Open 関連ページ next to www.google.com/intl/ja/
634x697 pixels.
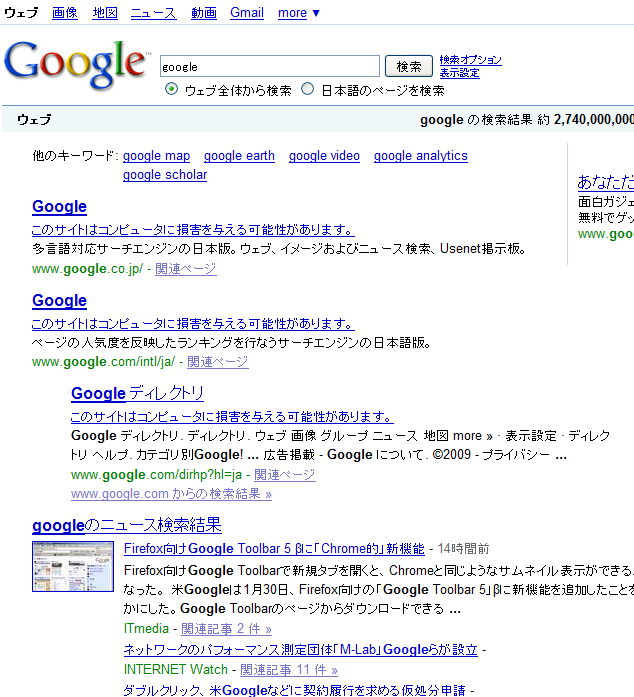pyautogui.click(x=217, y=362)
